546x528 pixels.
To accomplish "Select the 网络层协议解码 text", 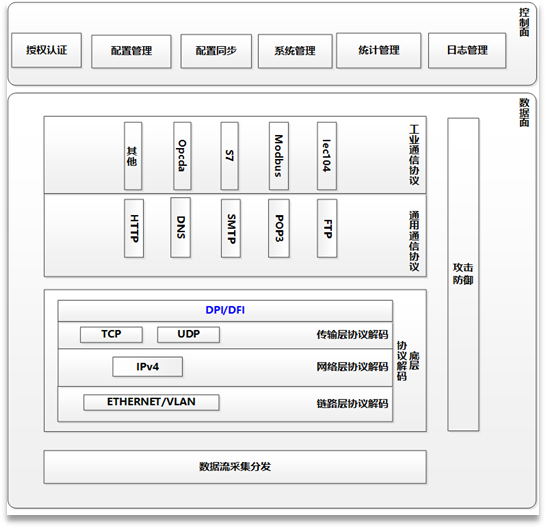I will (352, 367).
